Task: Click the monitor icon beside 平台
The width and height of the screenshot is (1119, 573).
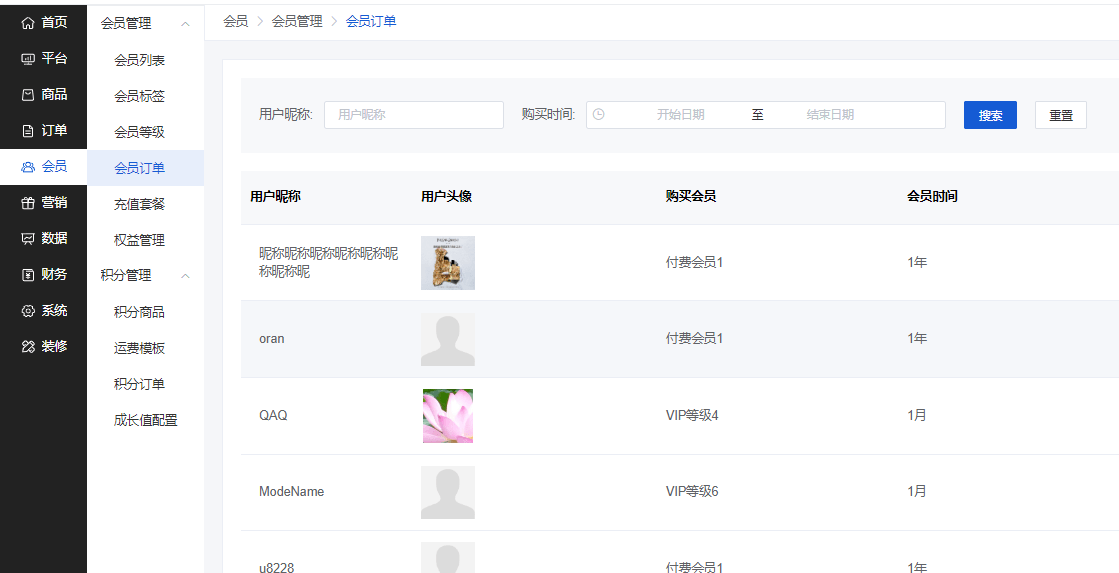Action: pos(28,59)
